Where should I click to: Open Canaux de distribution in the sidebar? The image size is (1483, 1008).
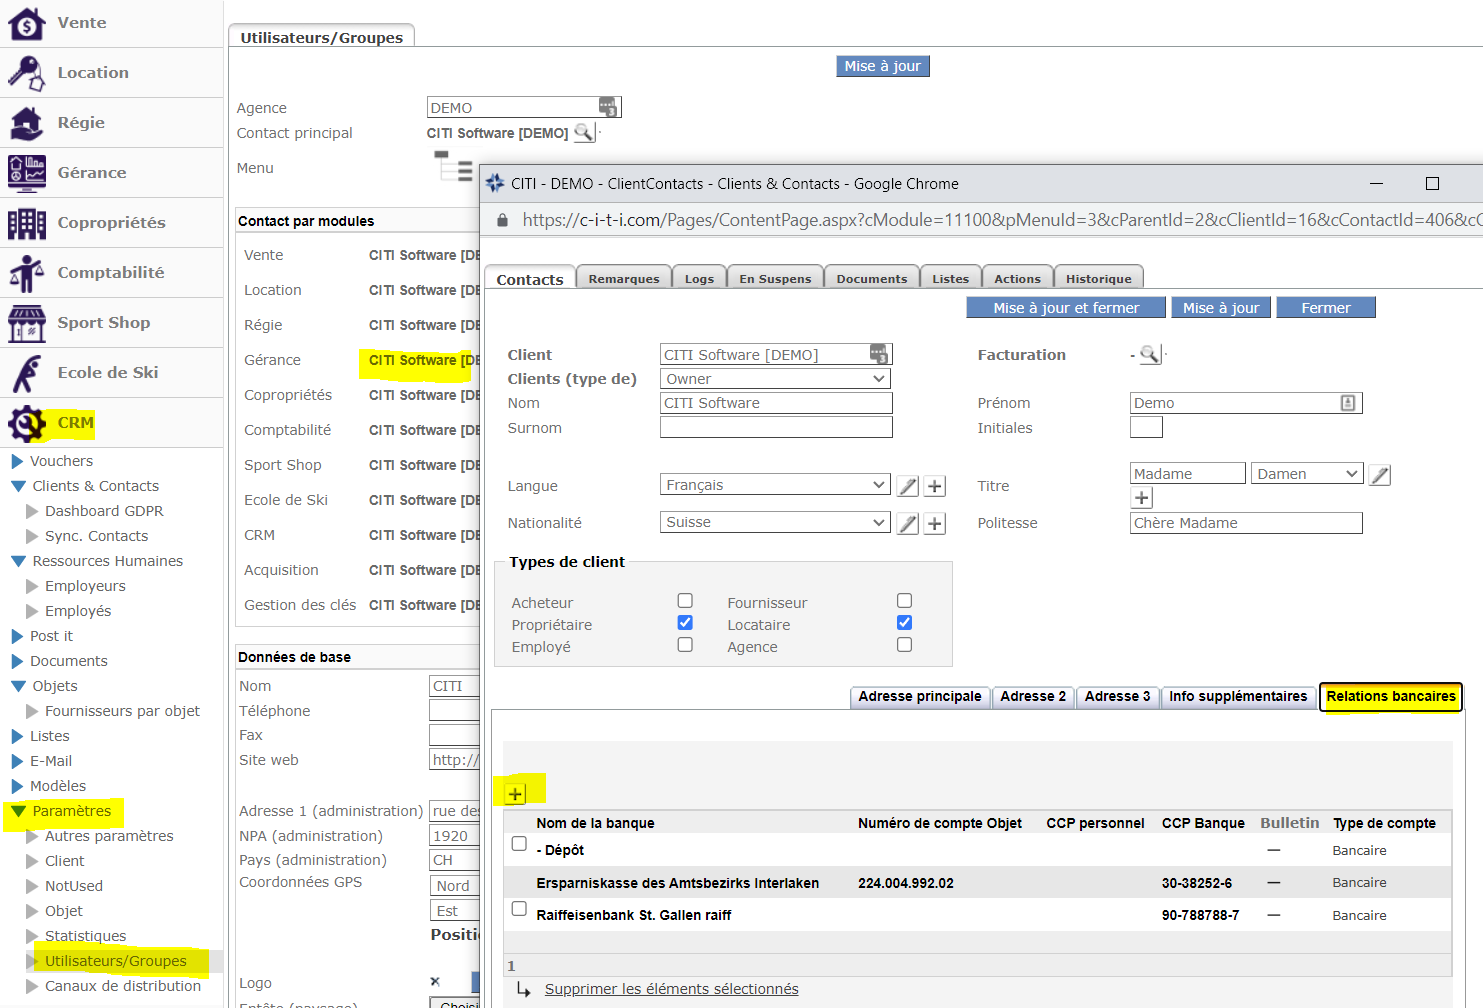[x=123, y=986]
